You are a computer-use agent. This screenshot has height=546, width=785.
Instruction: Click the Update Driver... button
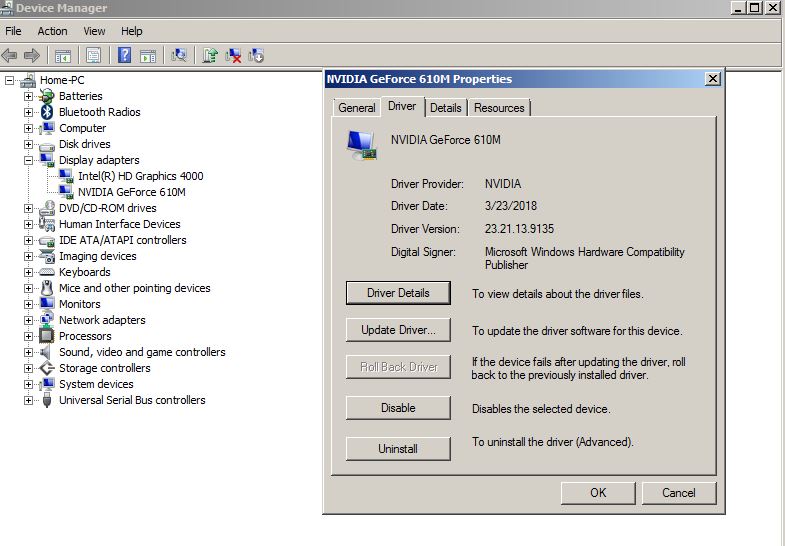pyautogui.click(x=398, y=330)
